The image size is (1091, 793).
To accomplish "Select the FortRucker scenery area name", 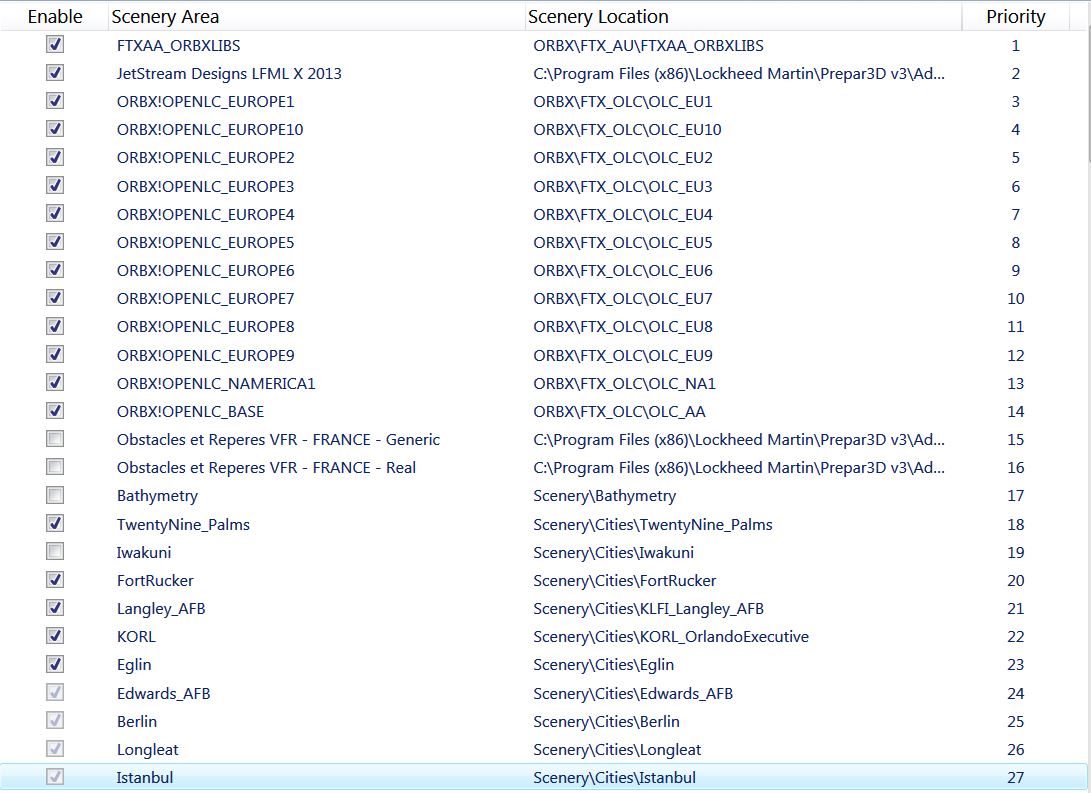I will tap(155, 580).
